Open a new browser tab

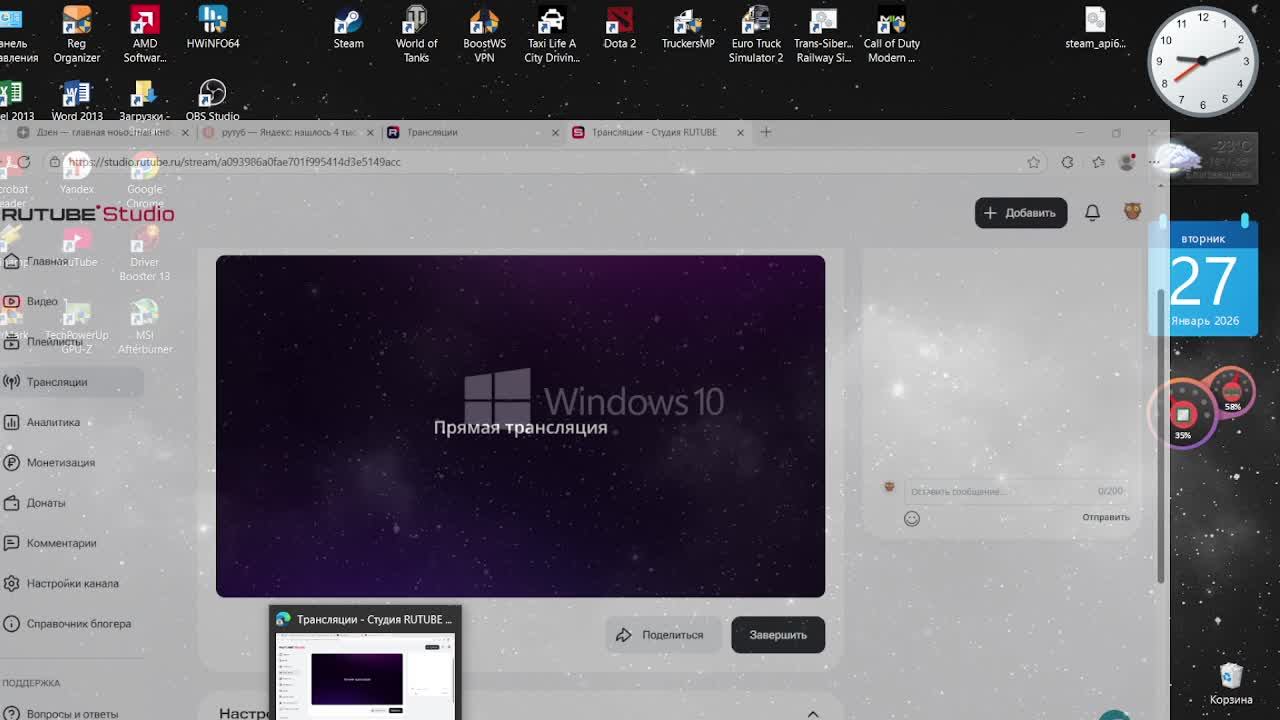[766, 132]
